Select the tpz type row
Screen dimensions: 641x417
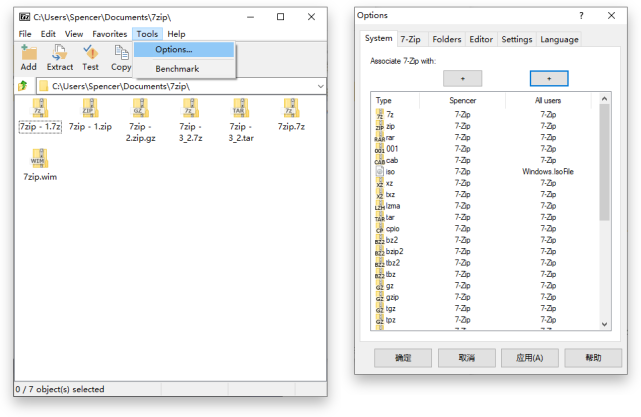(486, 320)
